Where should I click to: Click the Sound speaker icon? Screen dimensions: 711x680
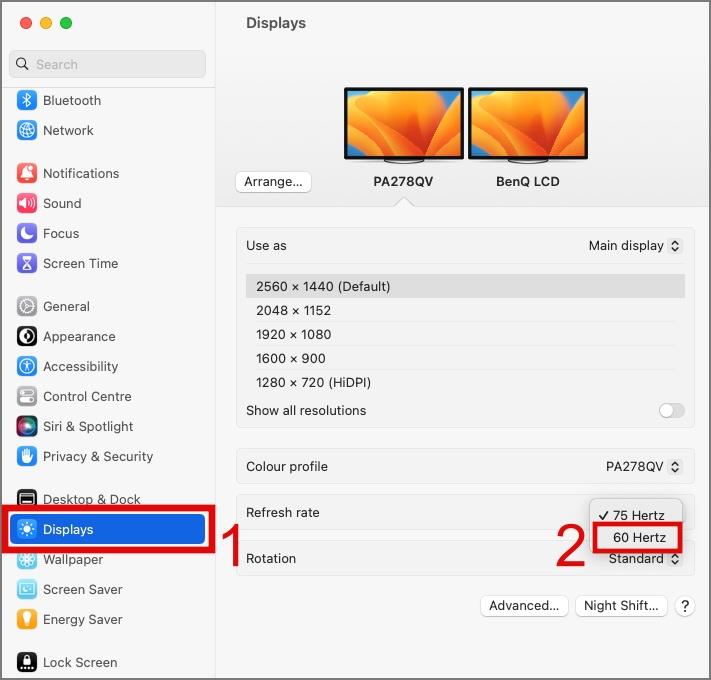(x=27, y=203)
